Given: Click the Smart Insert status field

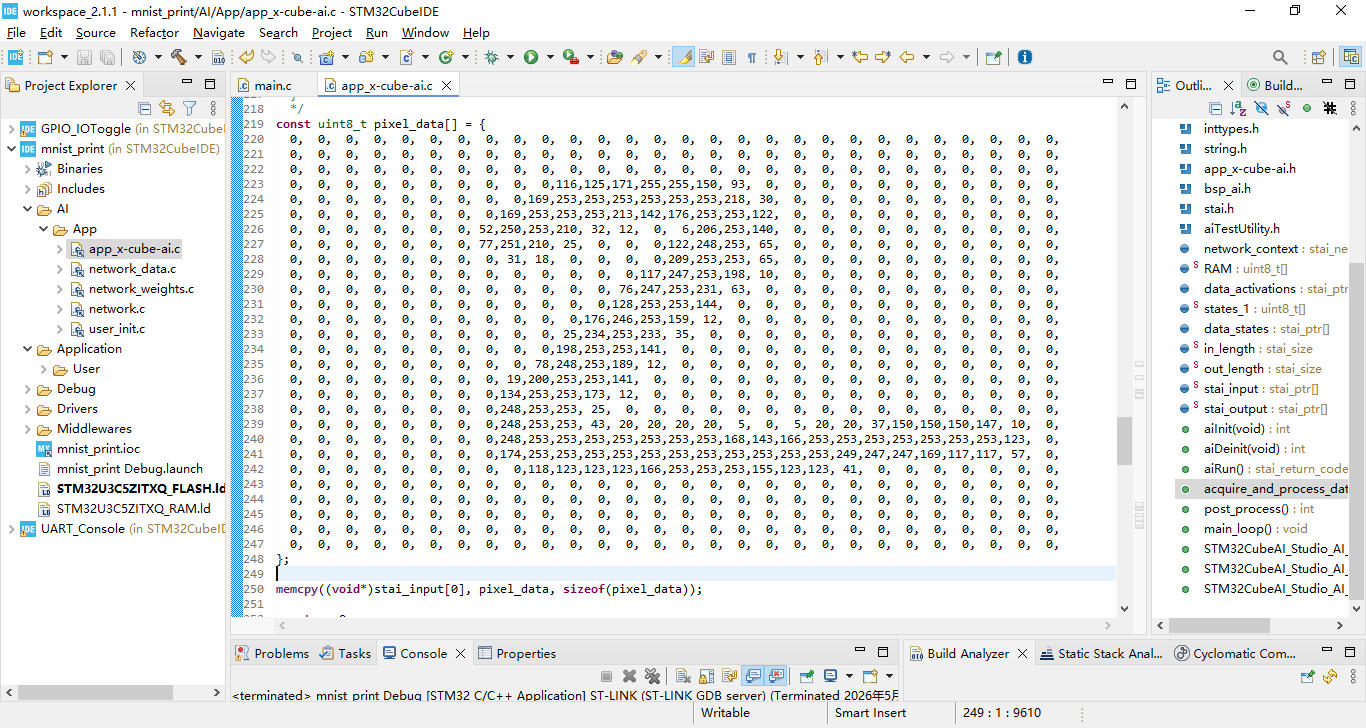Looking at the screenshot, I should (x=870, y=713).
